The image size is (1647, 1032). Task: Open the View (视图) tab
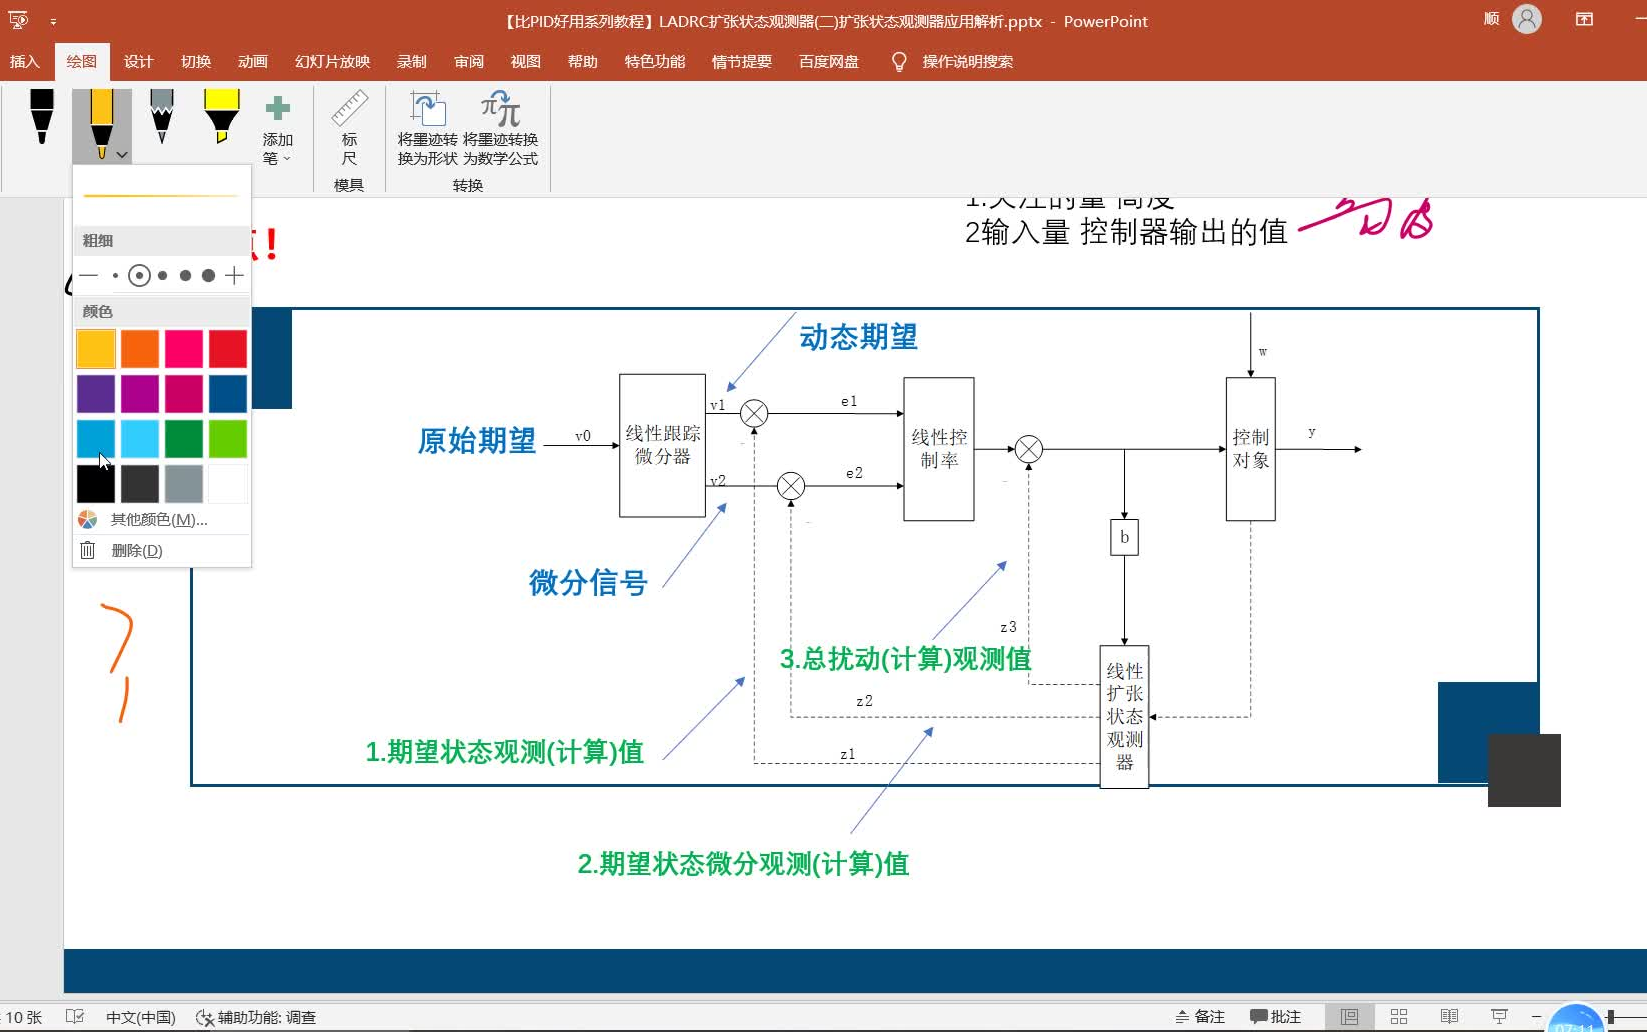pos(526,61)
